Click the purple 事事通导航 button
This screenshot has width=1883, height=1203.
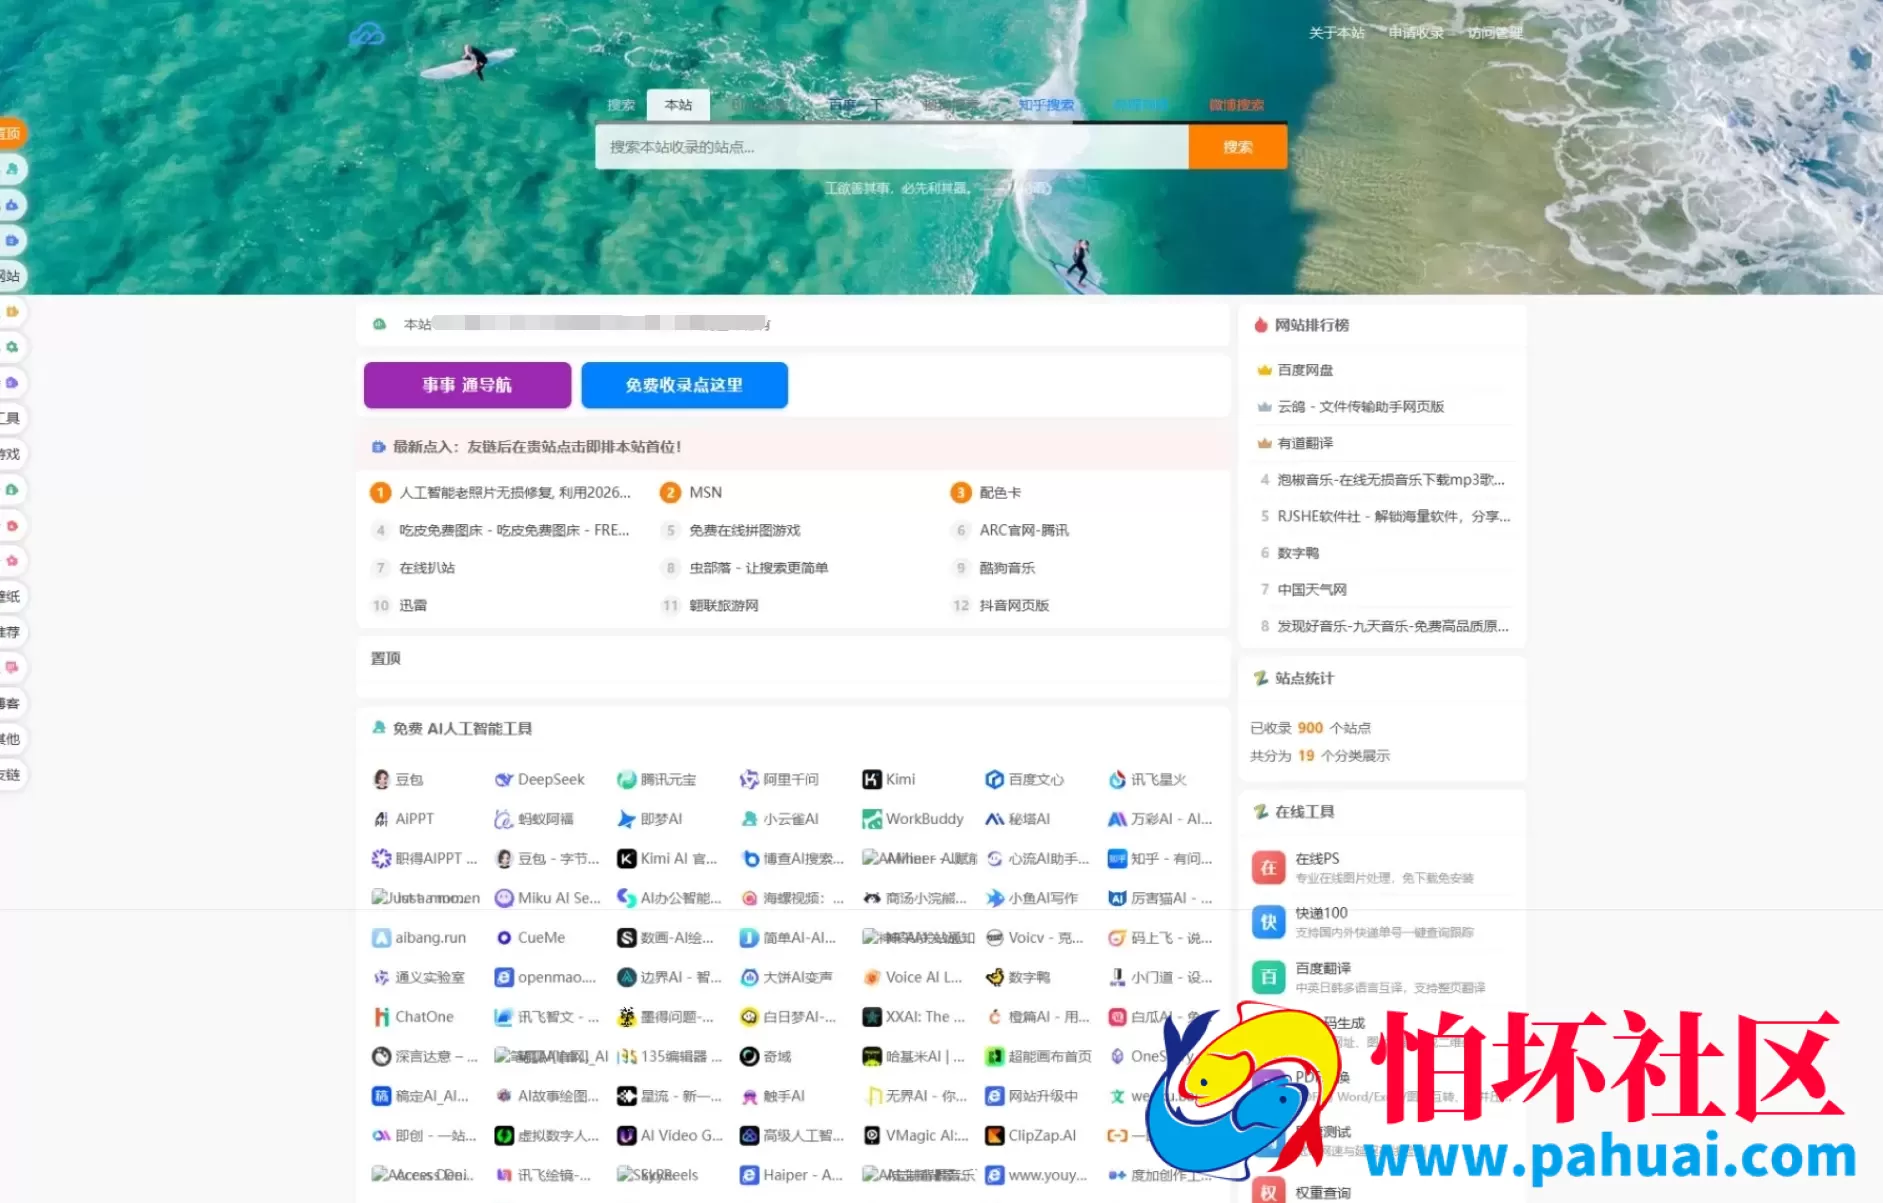467,385
